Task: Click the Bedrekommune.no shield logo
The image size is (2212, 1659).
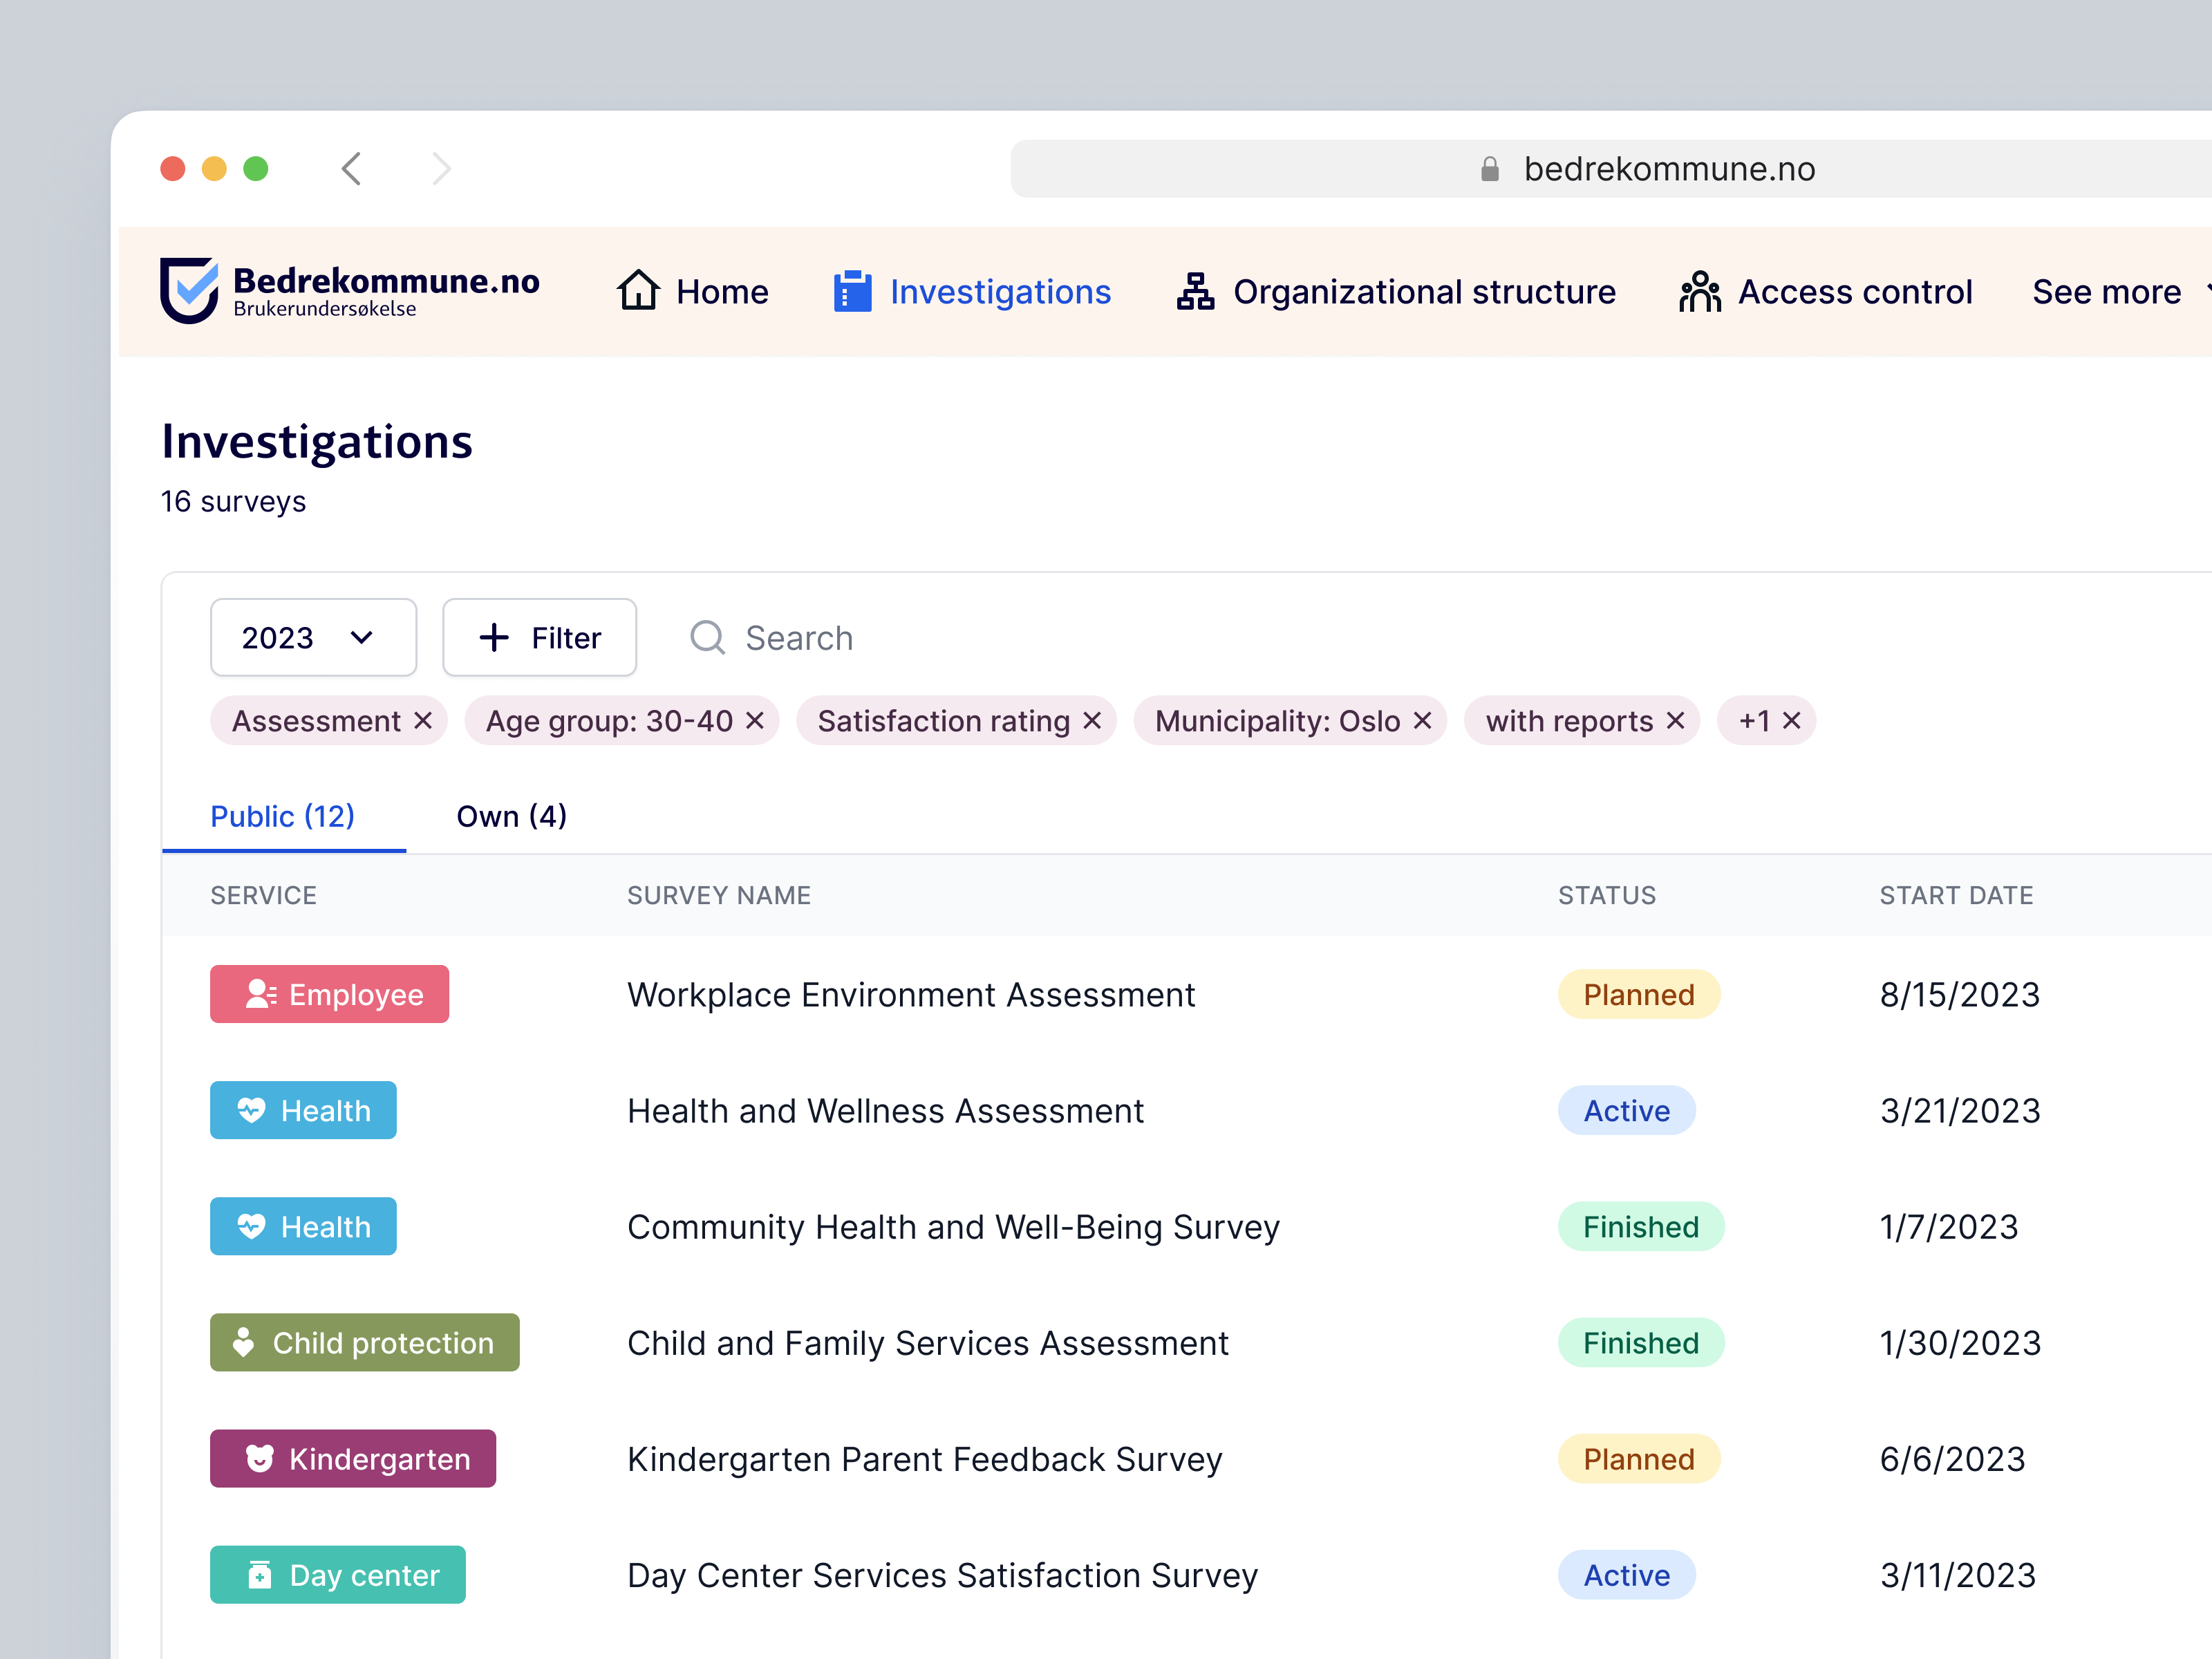Action: (x=190, y=291)
